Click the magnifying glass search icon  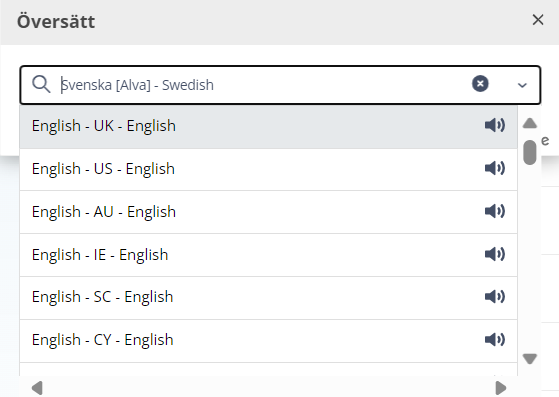(41, 85)
